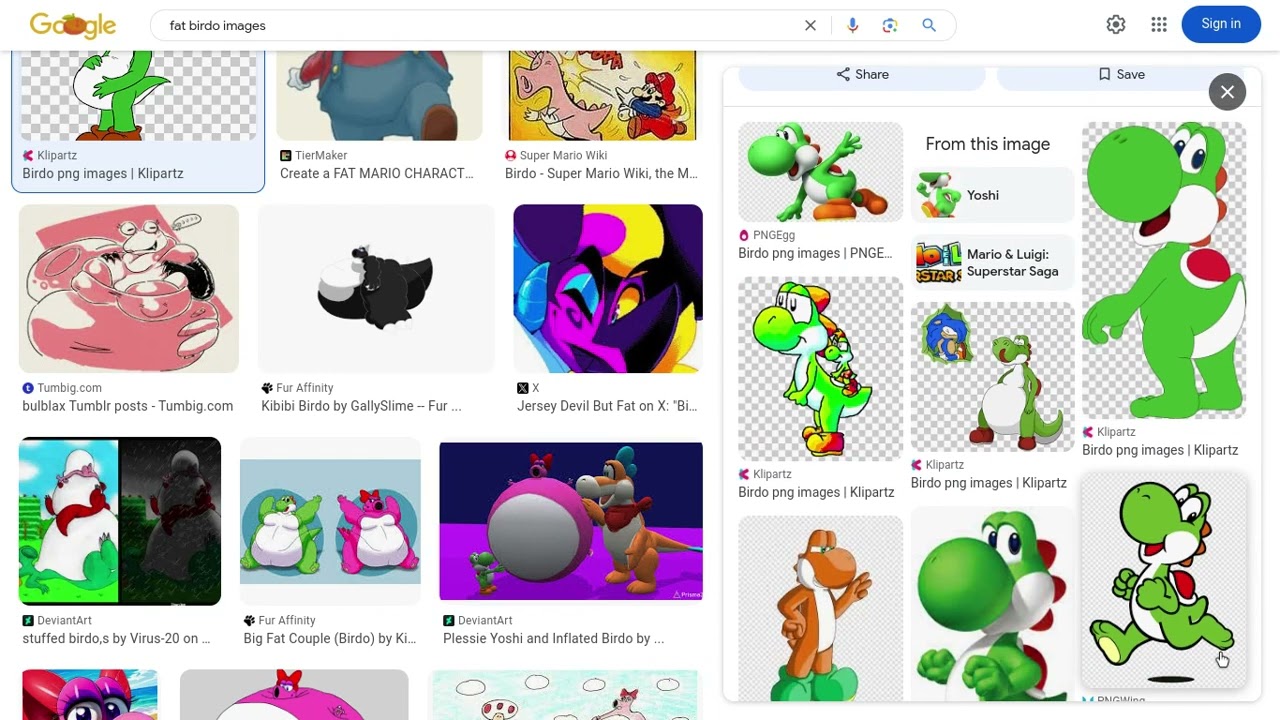Select the inflated pink Birdo 3D thumbnail
The image size is (1280, 720).
click(571, 521)
